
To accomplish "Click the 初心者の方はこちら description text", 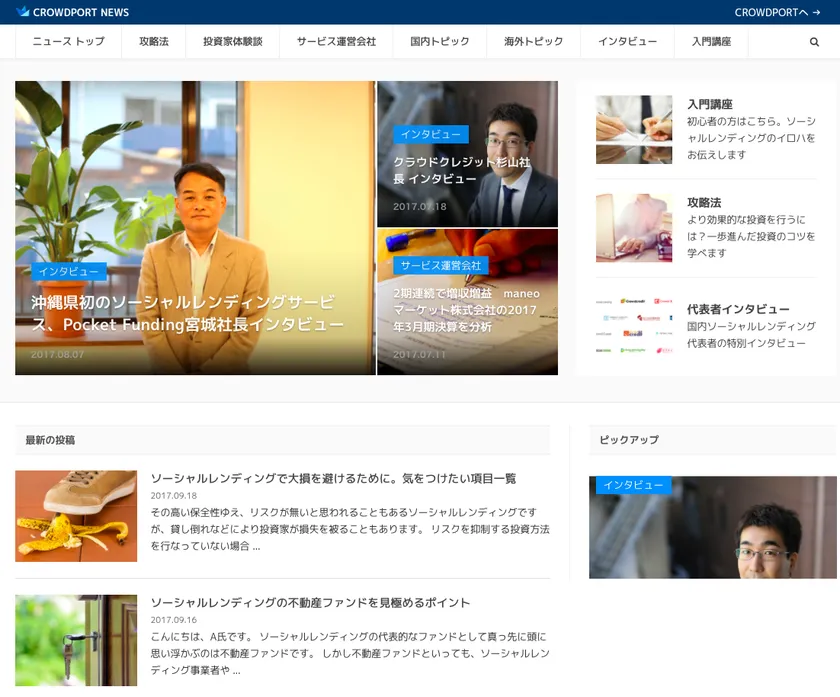I will [x=751, y=138].
